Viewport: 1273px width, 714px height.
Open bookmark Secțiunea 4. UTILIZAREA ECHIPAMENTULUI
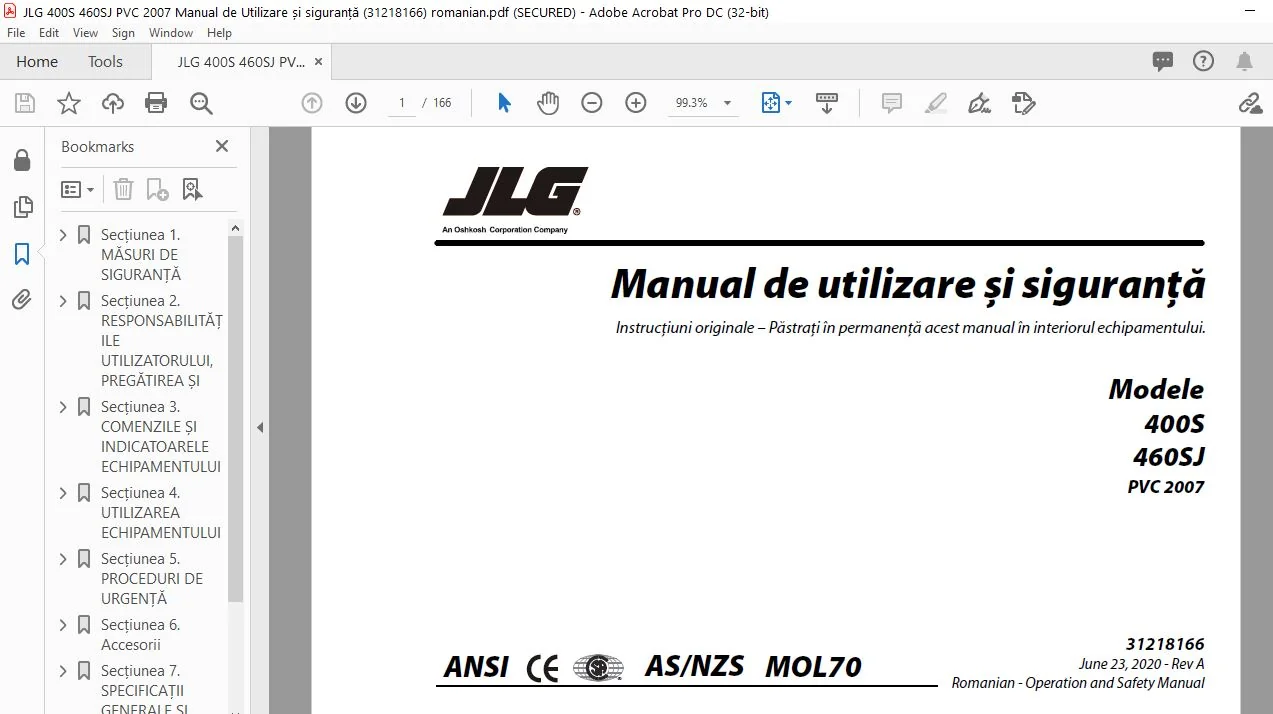(160, 513)
